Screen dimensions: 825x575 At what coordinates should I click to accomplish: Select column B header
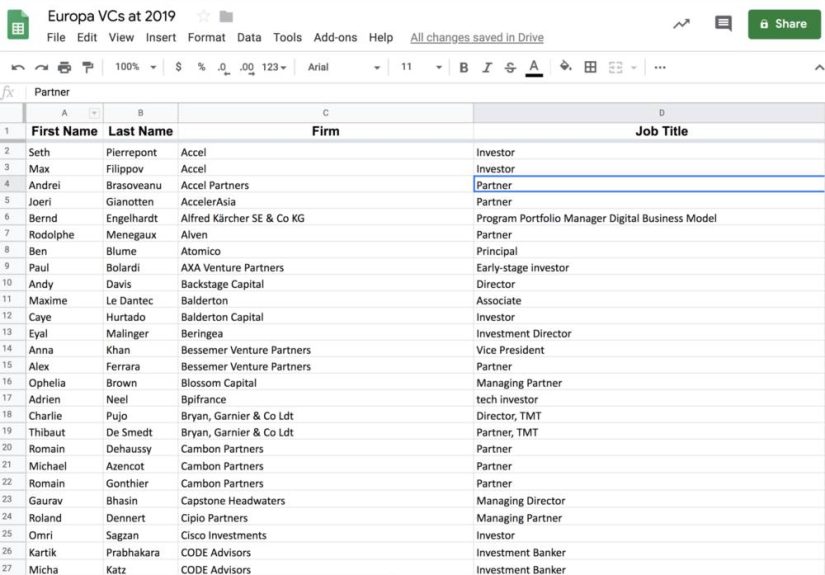(140, 113)
